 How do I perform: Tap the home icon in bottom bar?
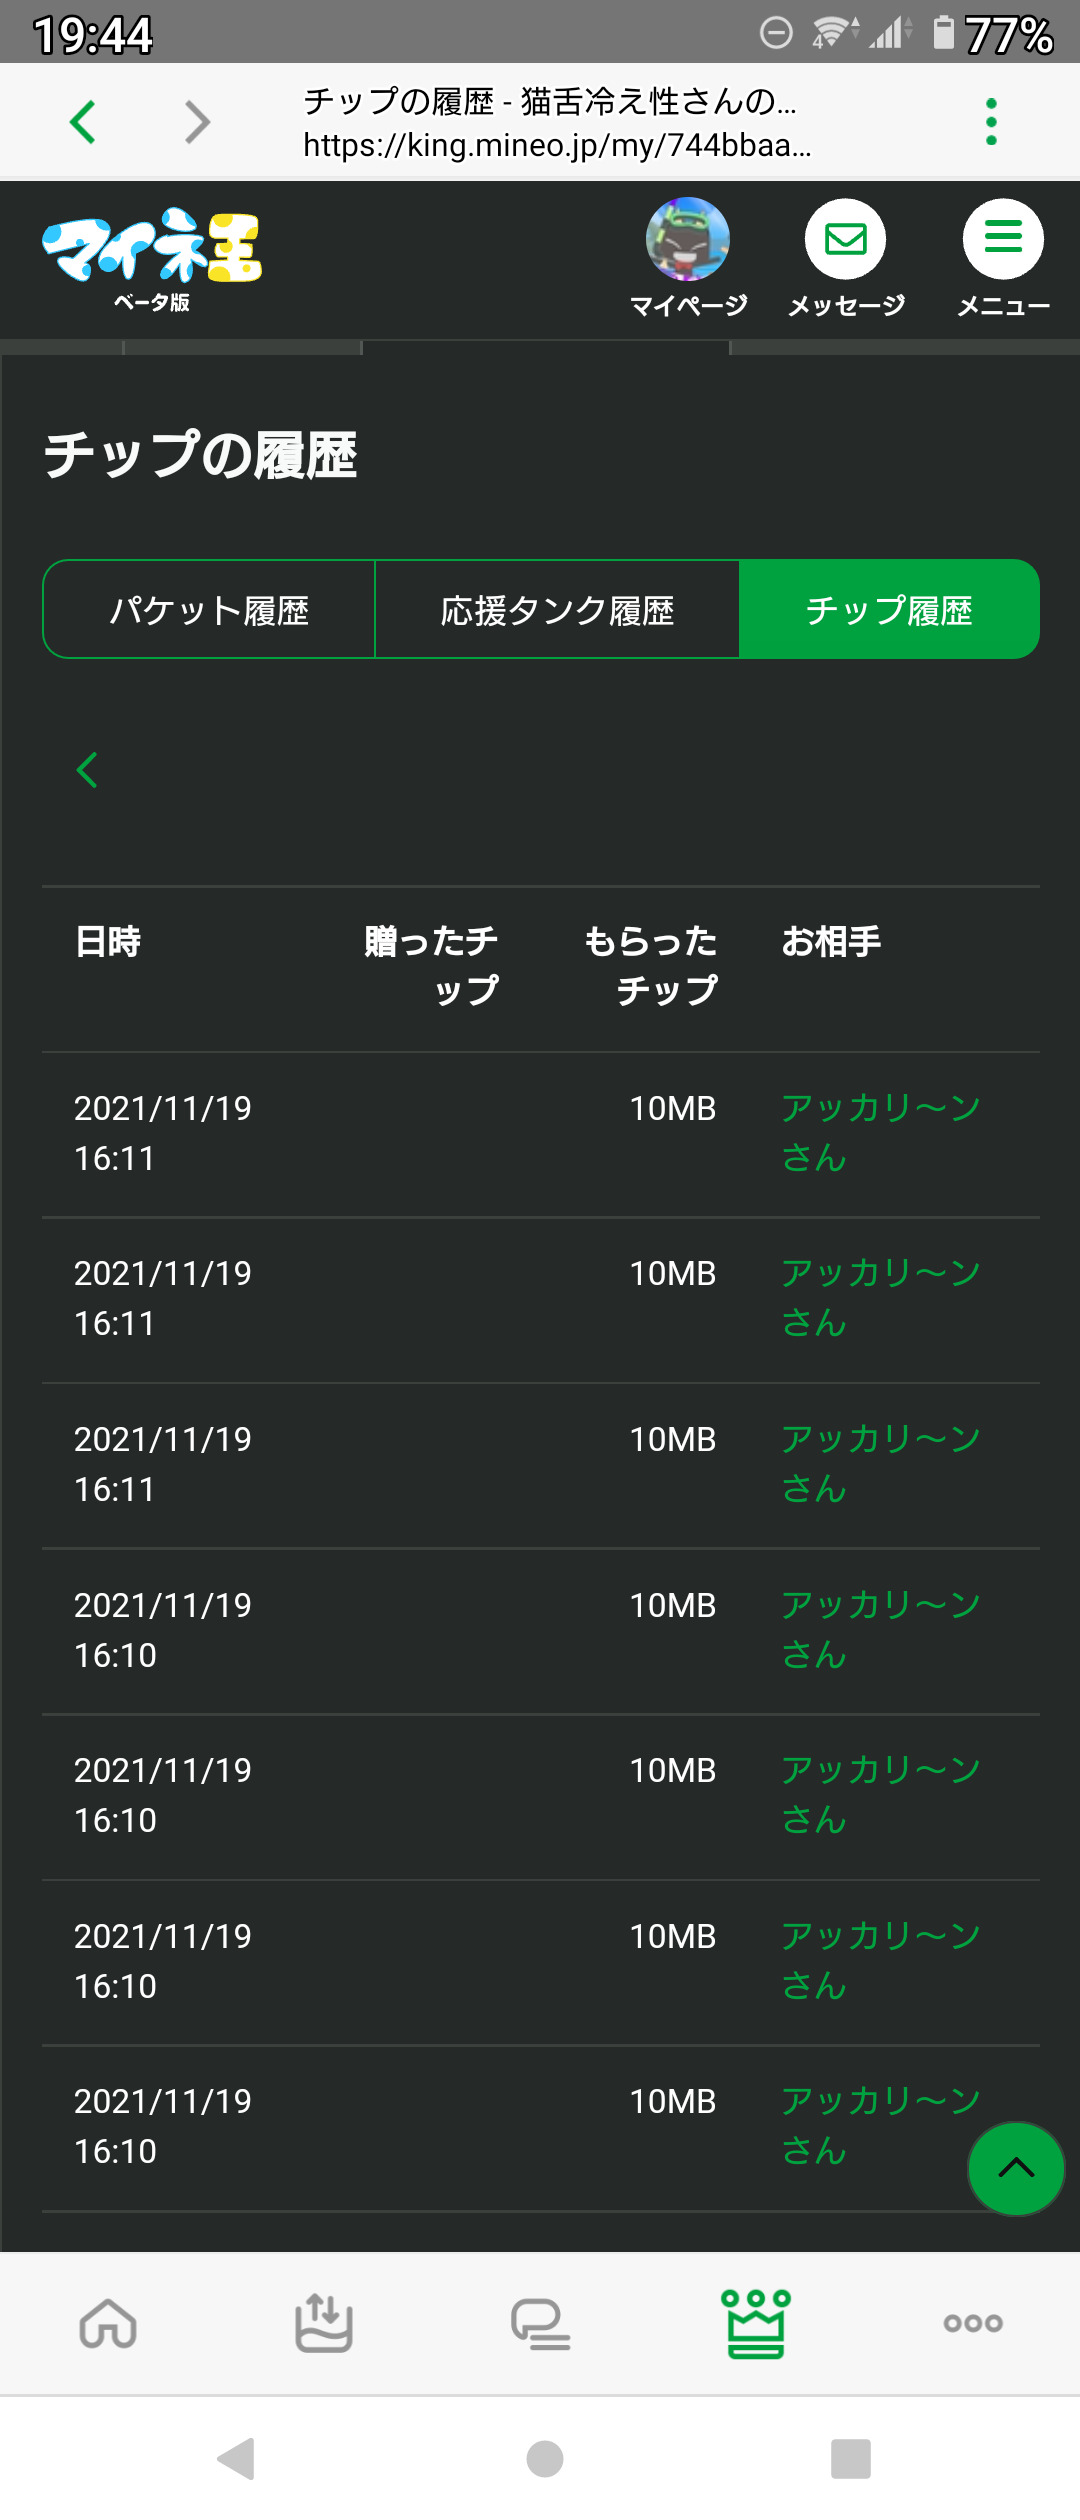108,2322
